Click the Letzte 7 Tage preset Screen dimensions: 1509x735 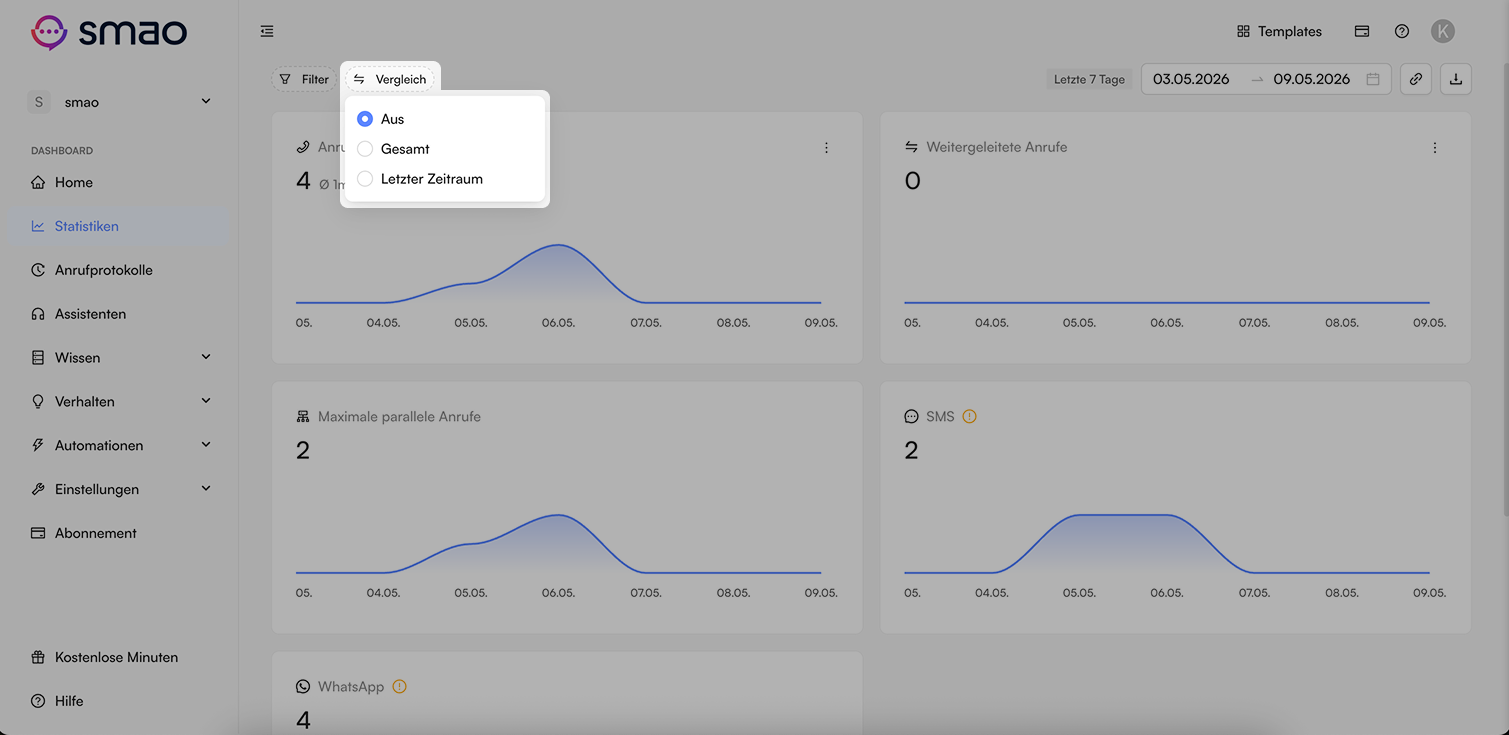coord(1089,79)
